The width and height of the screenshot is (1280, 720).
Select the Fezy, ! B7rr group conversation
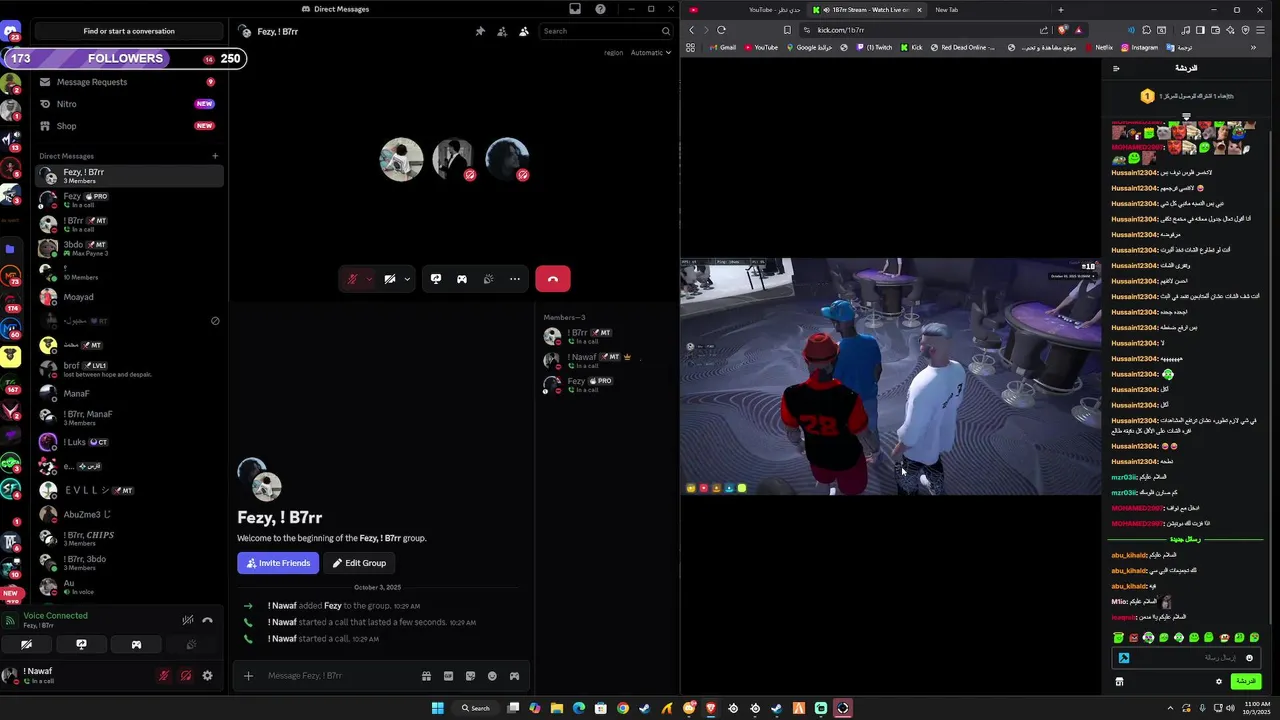pyautogui.click(x=128, y=176)
